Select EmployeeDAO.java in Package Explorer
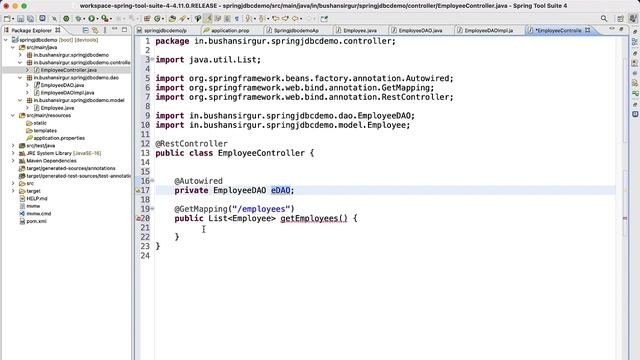 [x=62, y=85]
